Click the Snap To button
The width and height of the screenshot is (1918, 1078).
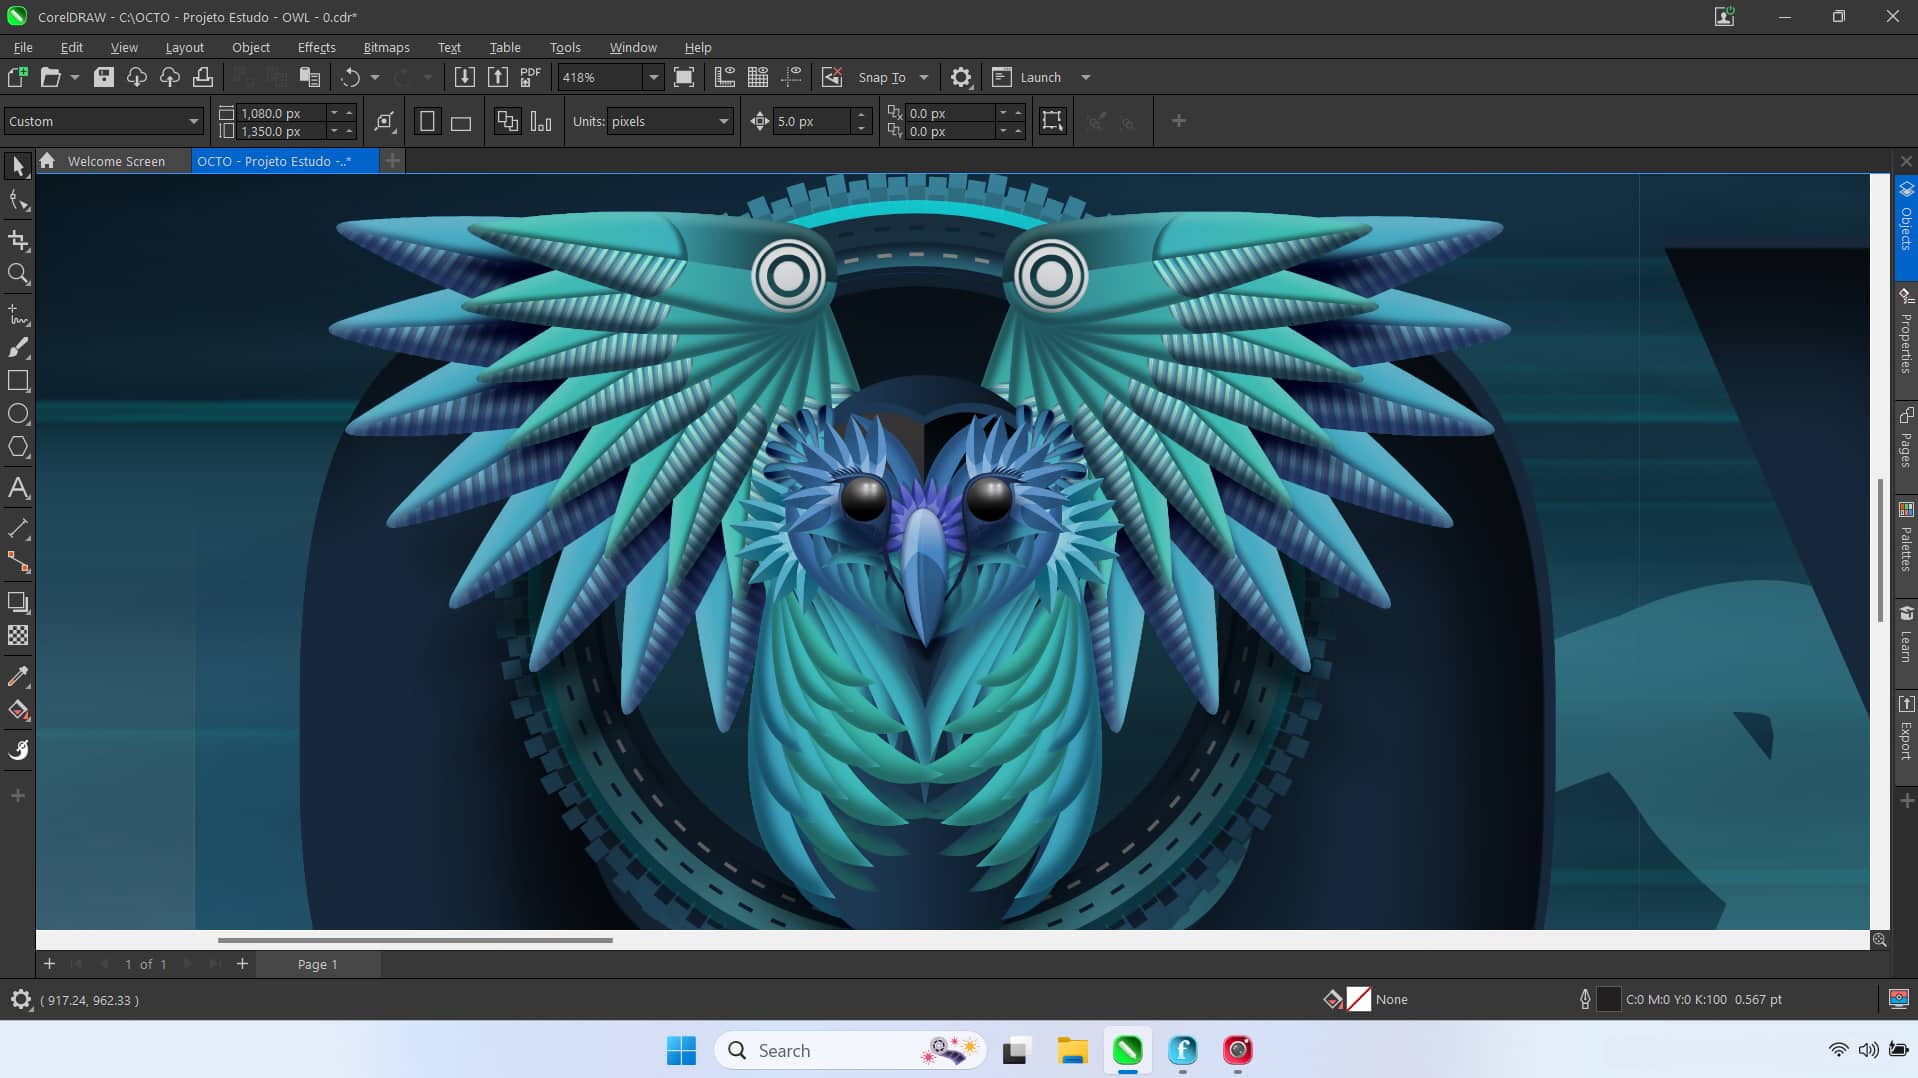tap(881, 77)
